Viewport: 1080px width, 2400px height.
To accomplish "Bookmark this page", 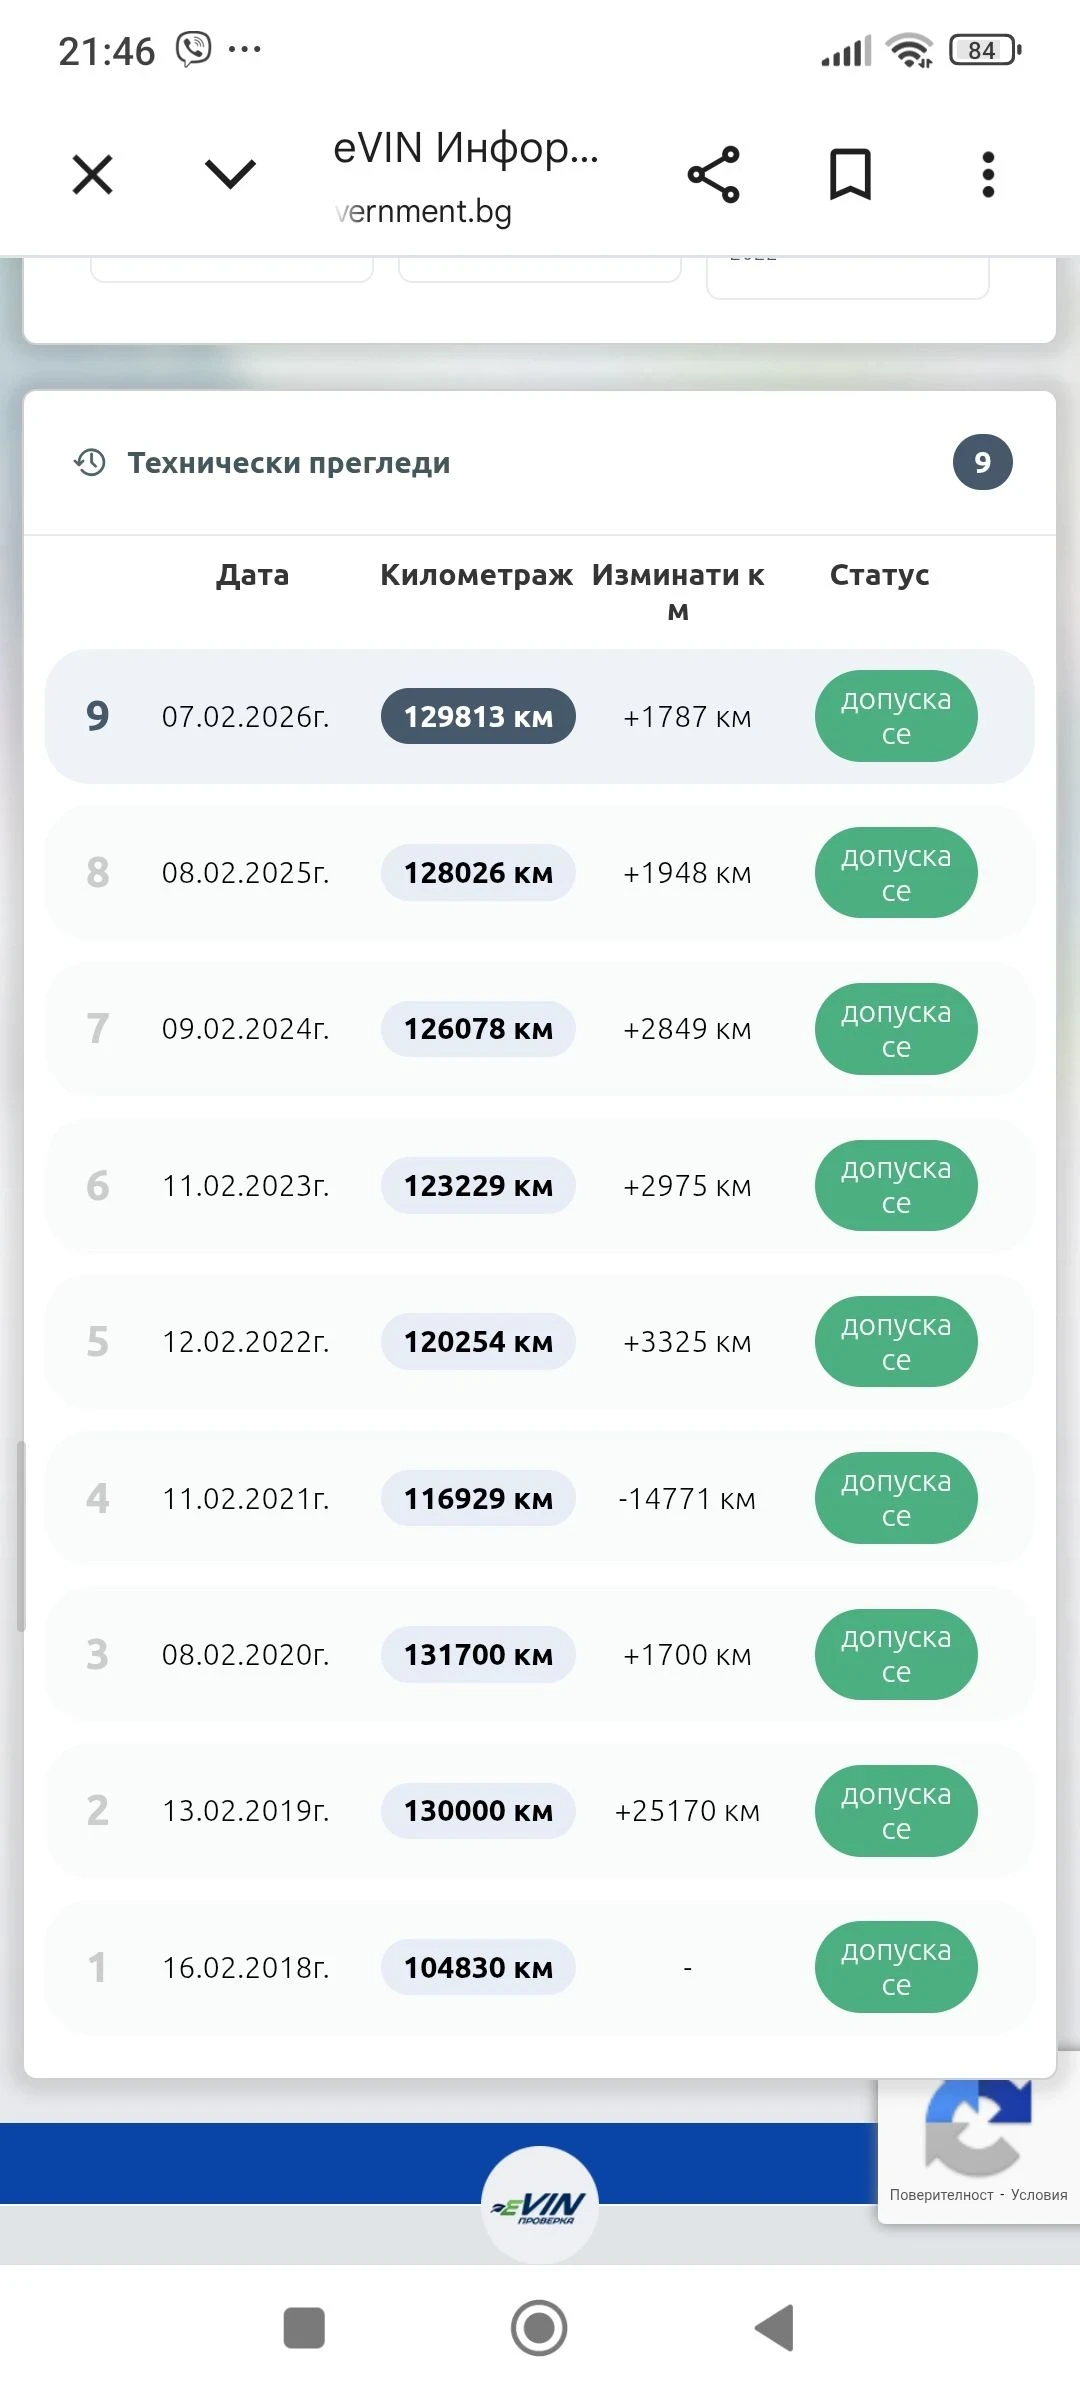I will tap(850, 175).
